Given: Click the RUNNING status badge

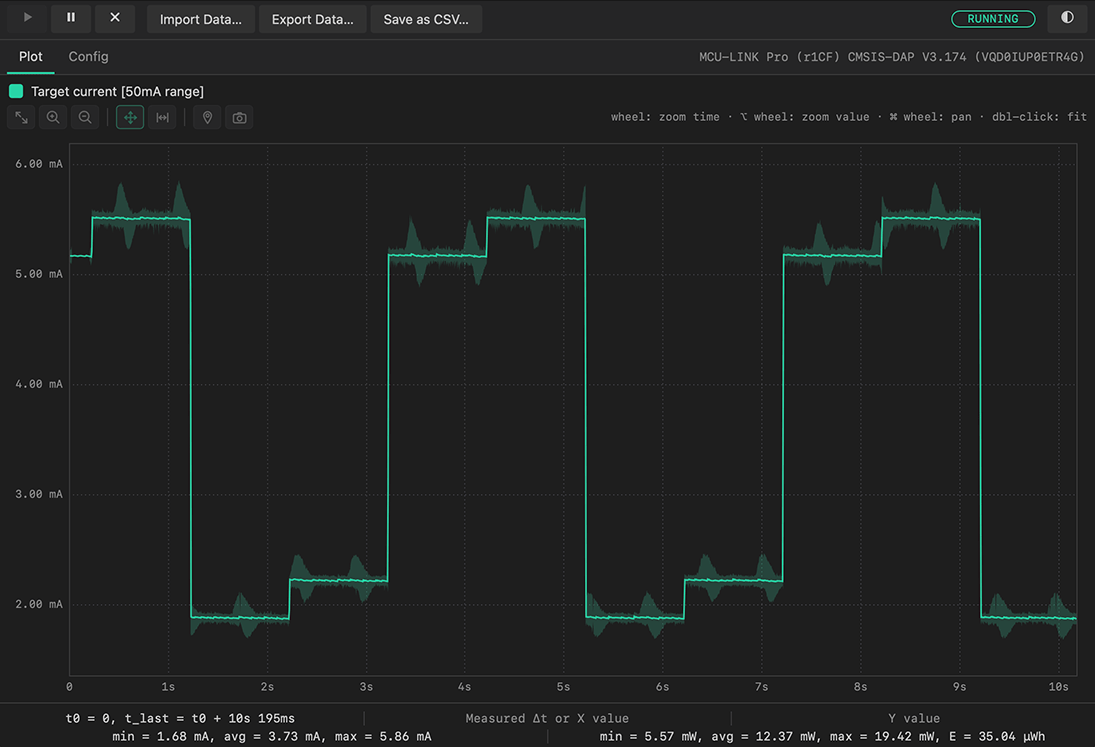Looking at the screenshot, I should click(x=992, y=19).
